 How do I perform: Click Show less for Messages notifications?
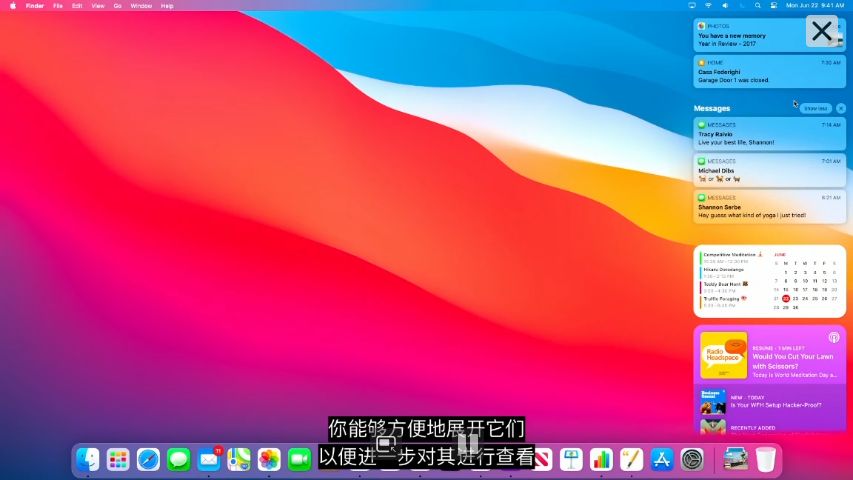815,108
